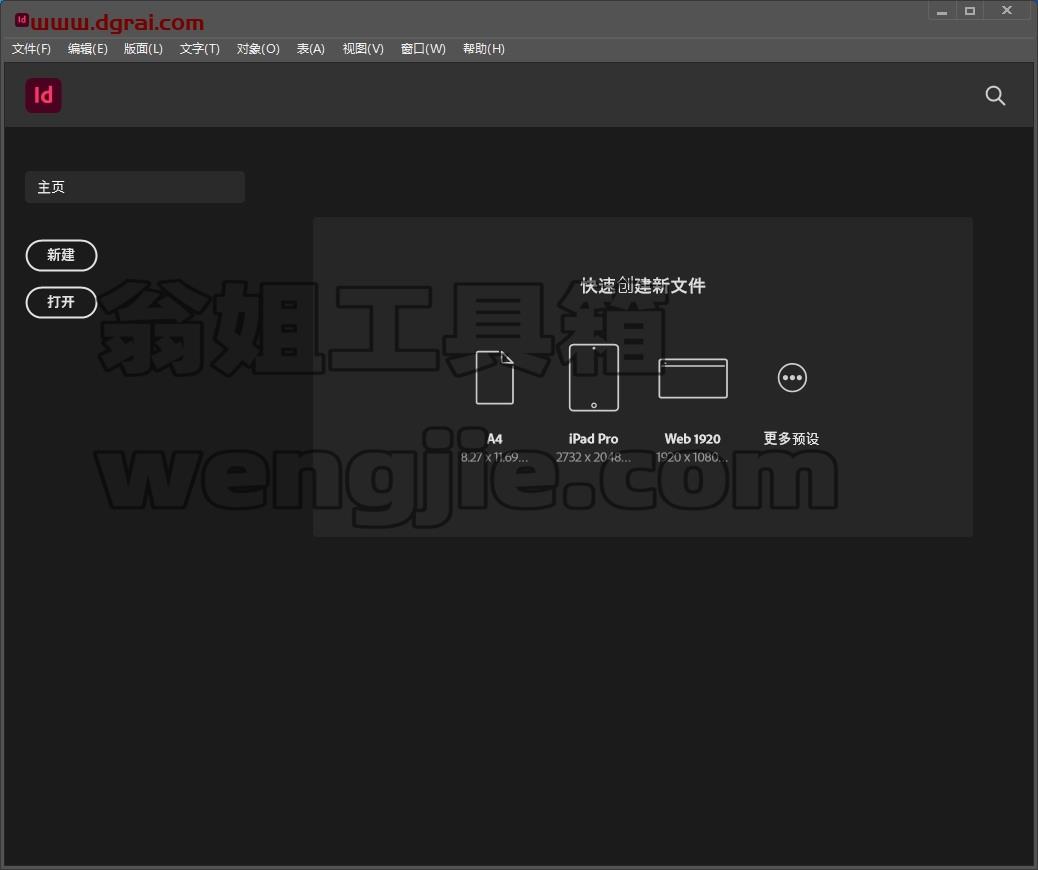The image size is (1038, 870).
Task: Minimize the InDesign window
Action: pyautogui.click(x=942, y=11)
